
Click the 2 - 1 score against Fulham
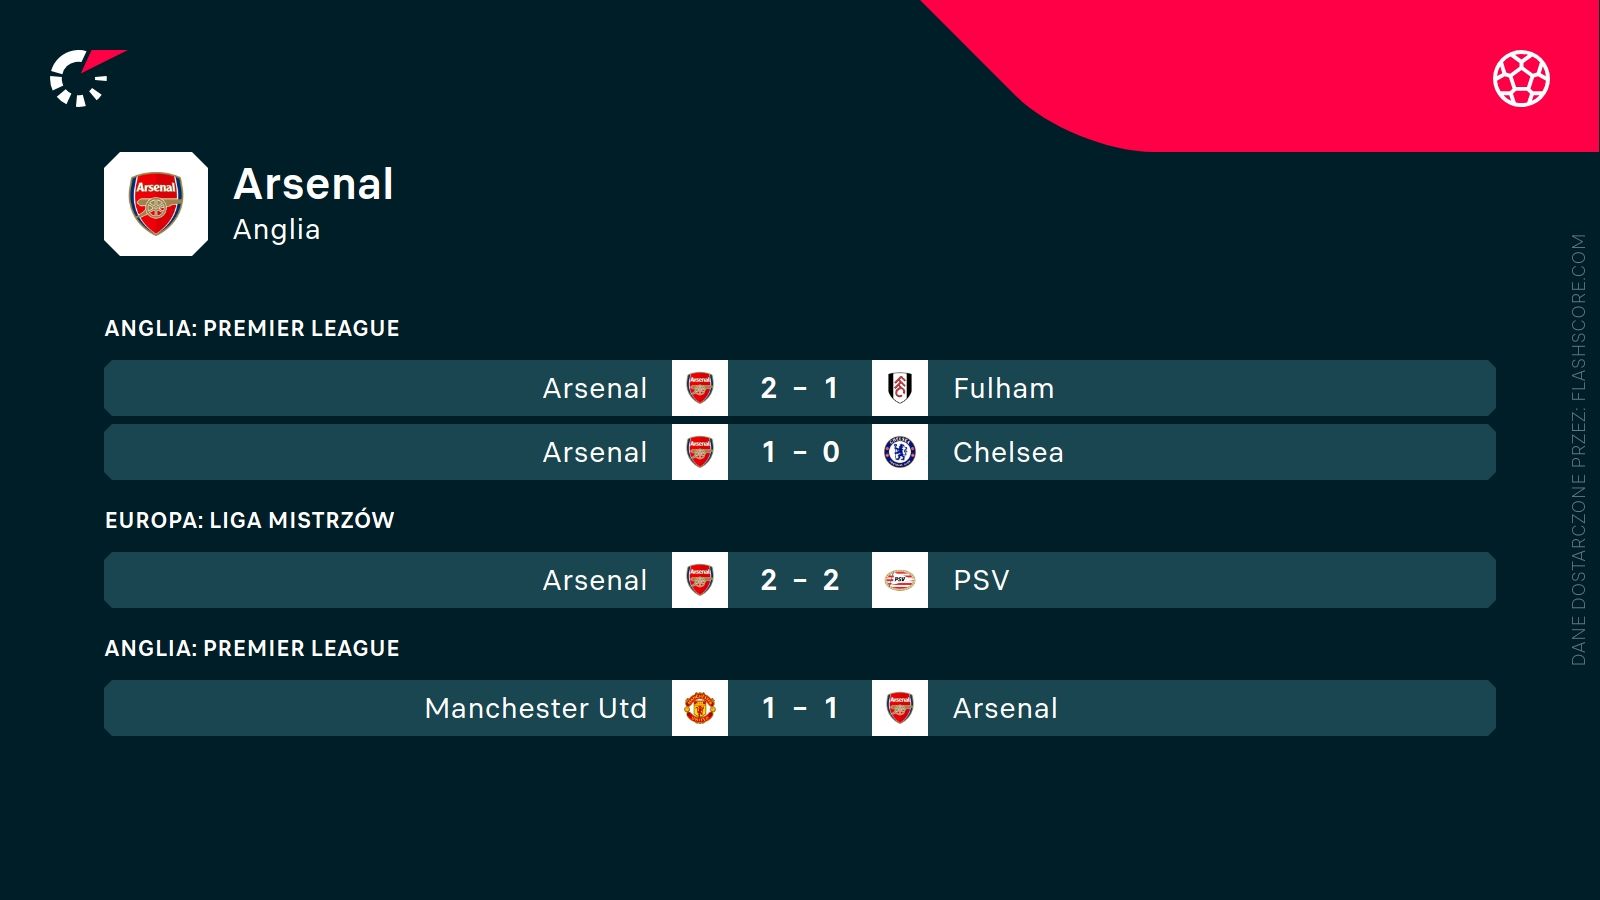pyautogui.click(x=800, y=388)
